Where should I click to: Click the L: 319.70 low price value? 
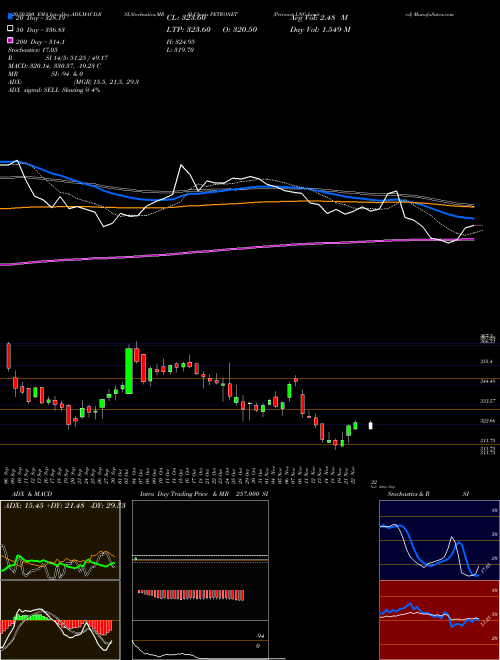point(180,50)
